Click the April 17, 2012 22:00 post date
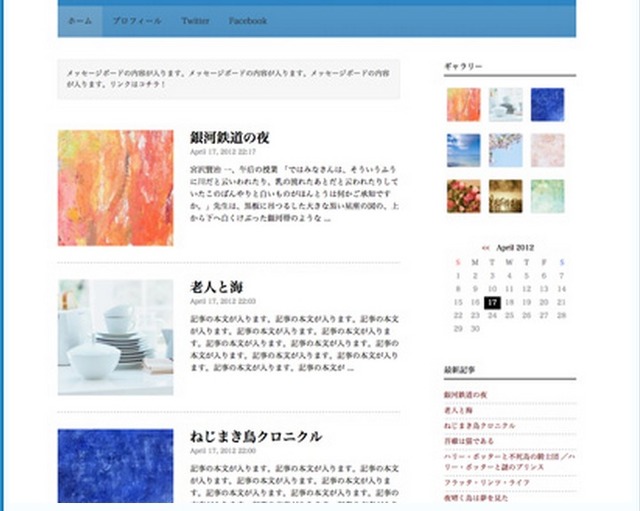The image size is (640, 511). click(223, 451)
